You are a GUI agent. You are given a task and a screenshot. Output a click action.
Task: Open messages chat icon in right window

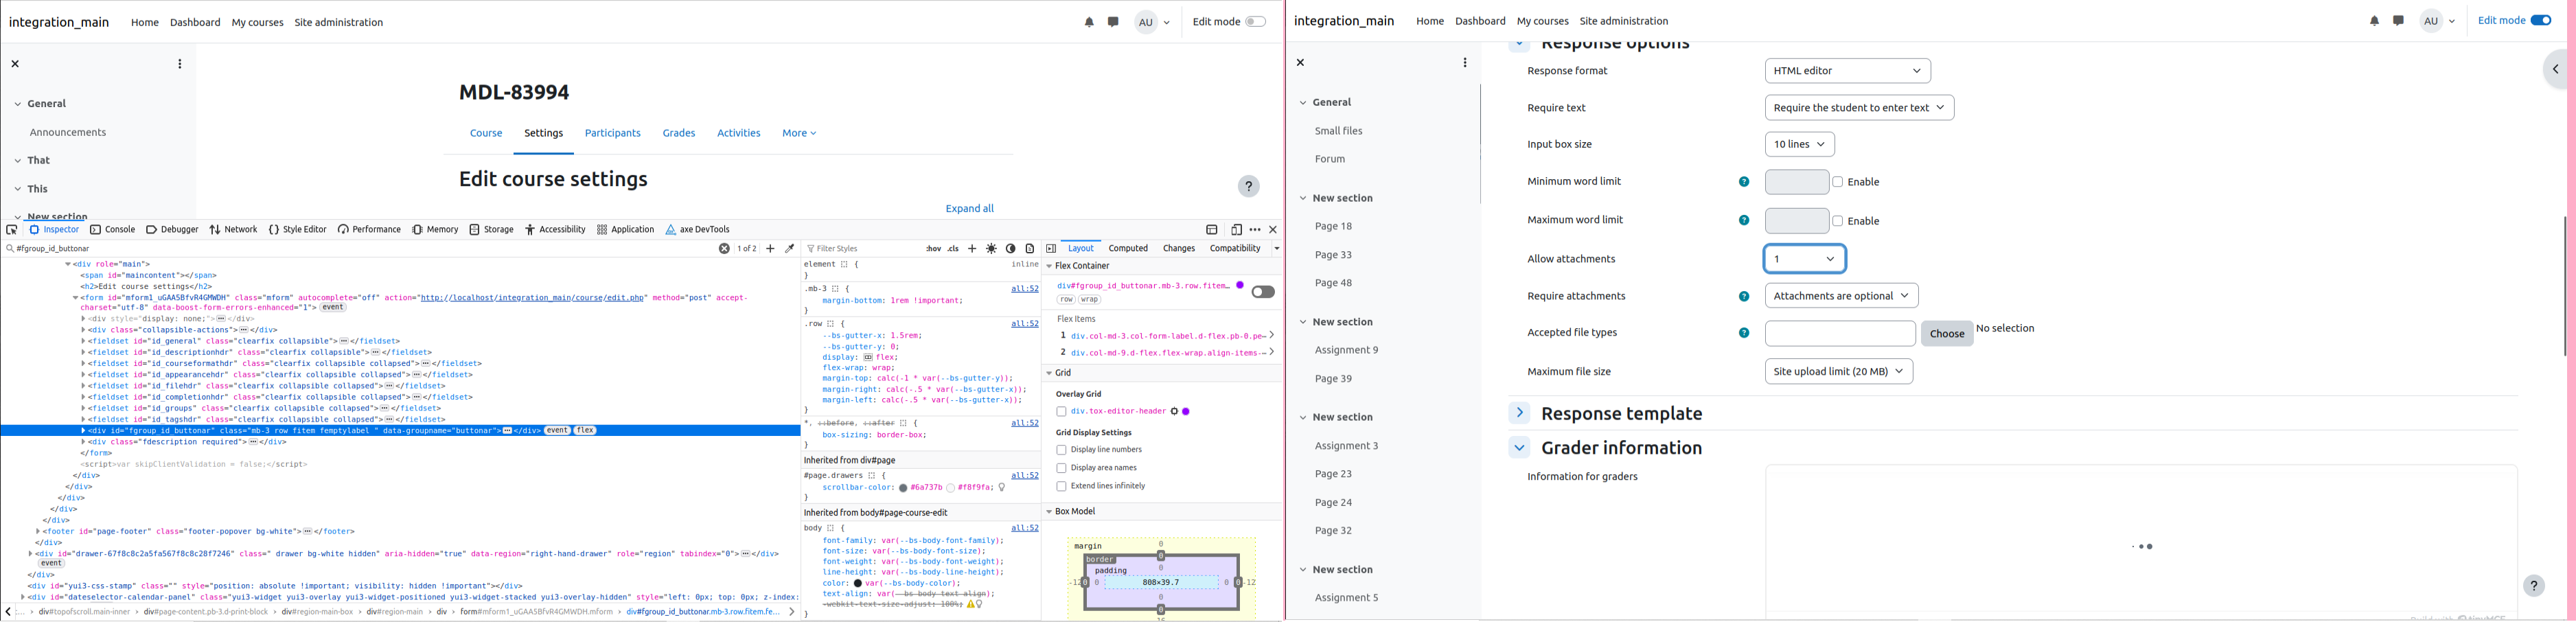2398,21
